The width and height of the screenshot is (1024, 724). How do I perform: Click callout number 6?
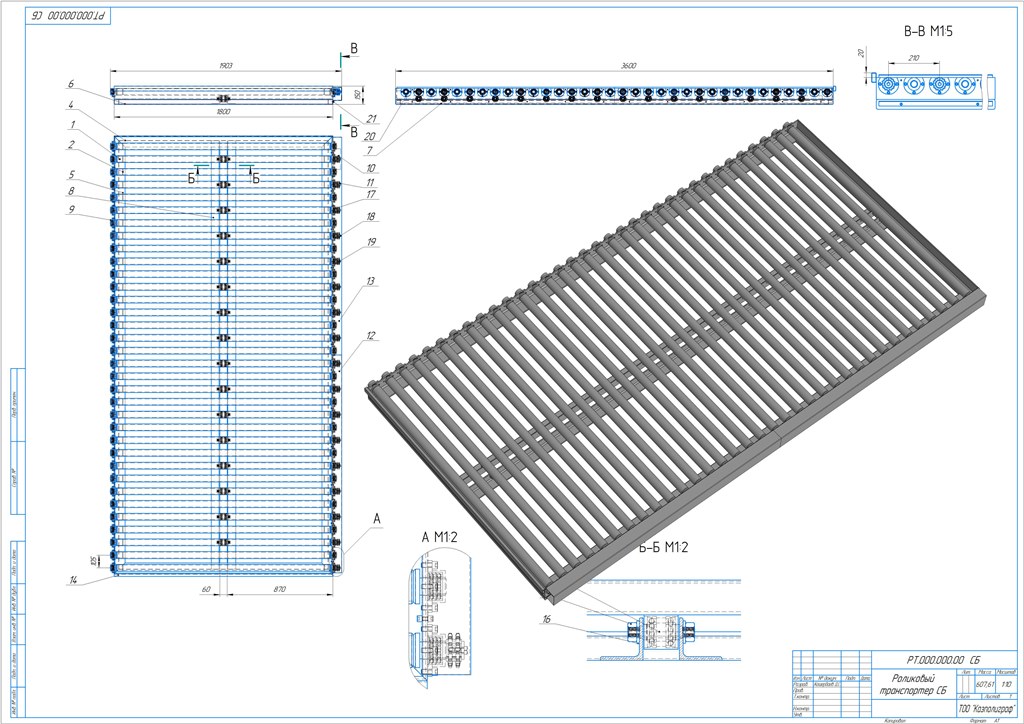(71, 84)
